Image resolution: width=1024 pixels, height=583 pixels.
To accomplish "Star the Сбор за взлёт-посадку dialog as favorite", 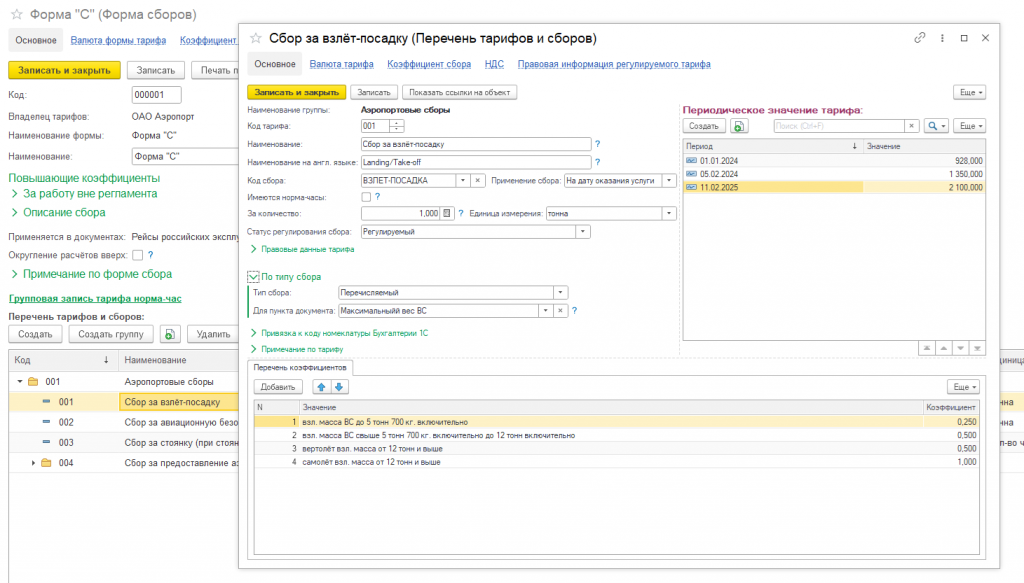I will (x=256, y=39).
